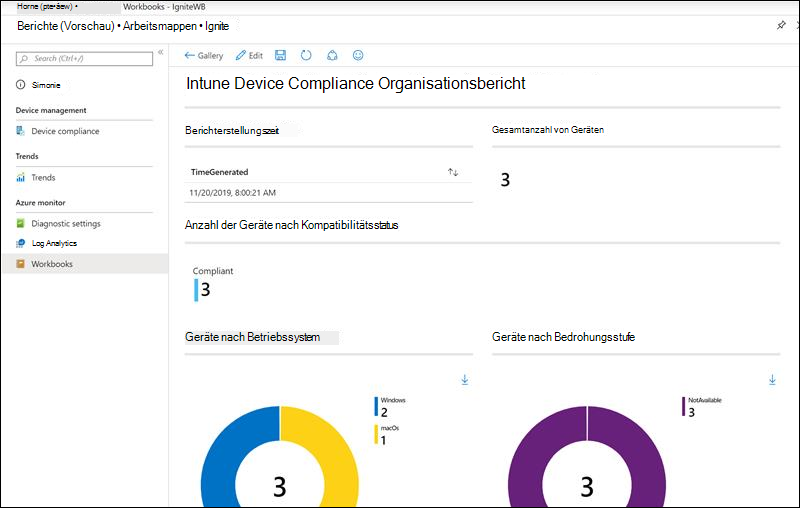Click the Compliant tile count
Image resolution: width=800 pixels, height=508 pixels.
[x=206, y=290]
